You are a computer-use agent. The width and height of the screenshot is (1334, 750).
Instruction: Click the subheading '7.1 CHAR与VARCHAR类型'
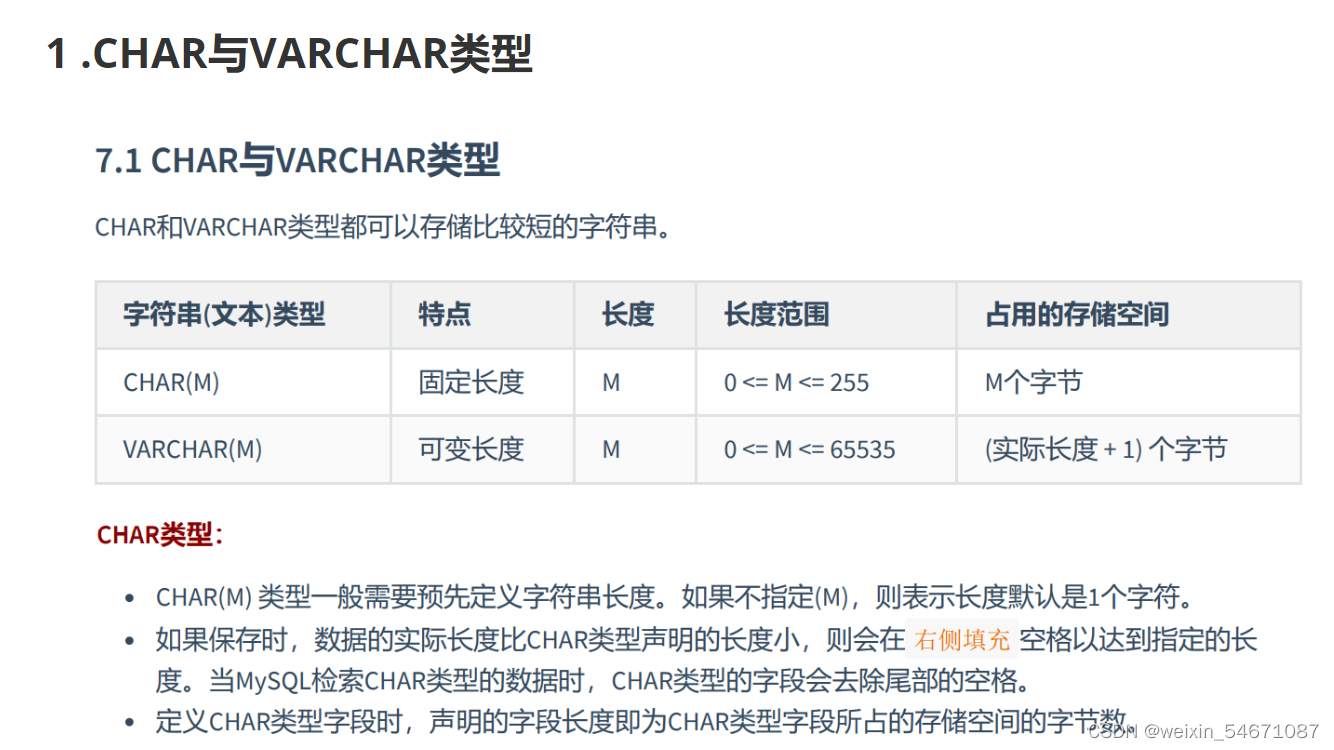tap(297, 160)
